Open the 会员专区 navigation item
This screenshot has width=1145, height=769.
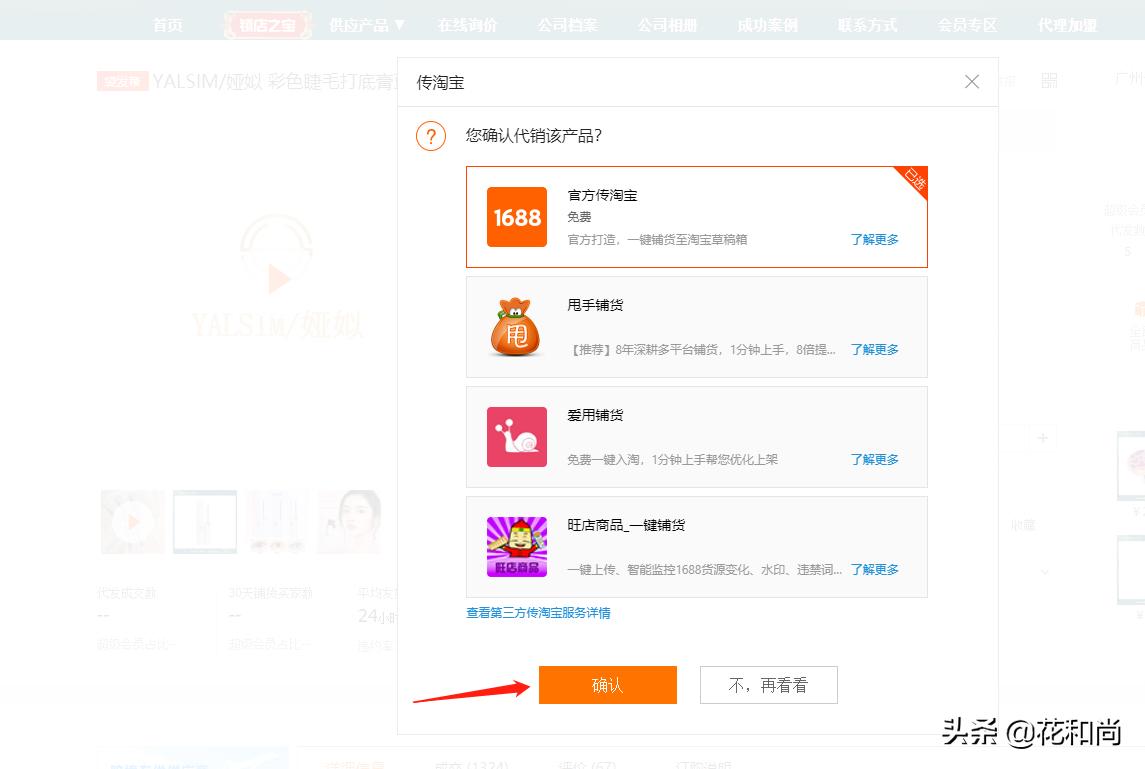[x=967, y=25]
